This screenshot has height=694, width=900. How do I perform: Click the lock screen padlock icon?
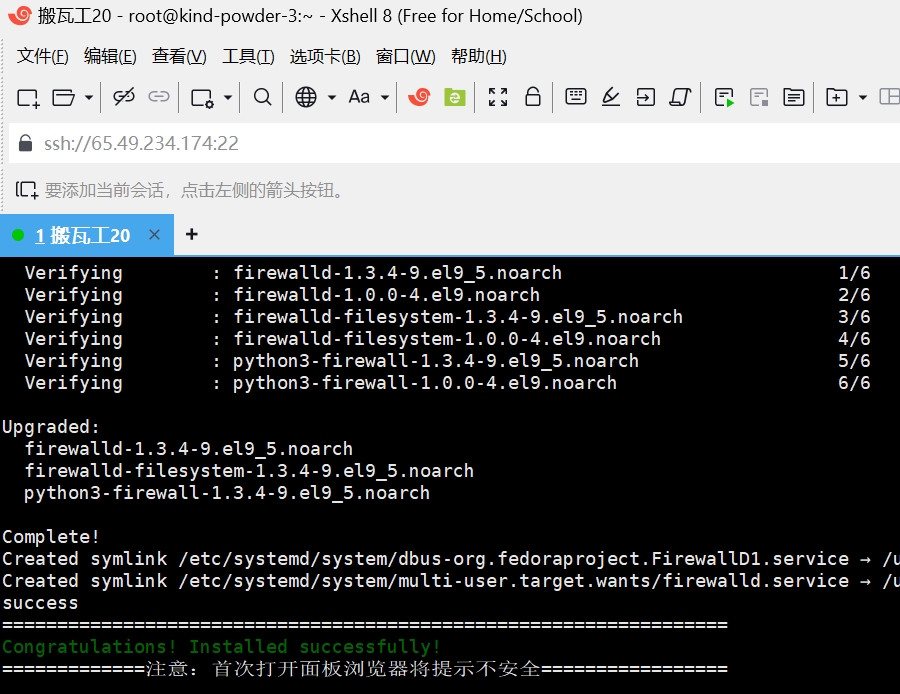[533, 97]
